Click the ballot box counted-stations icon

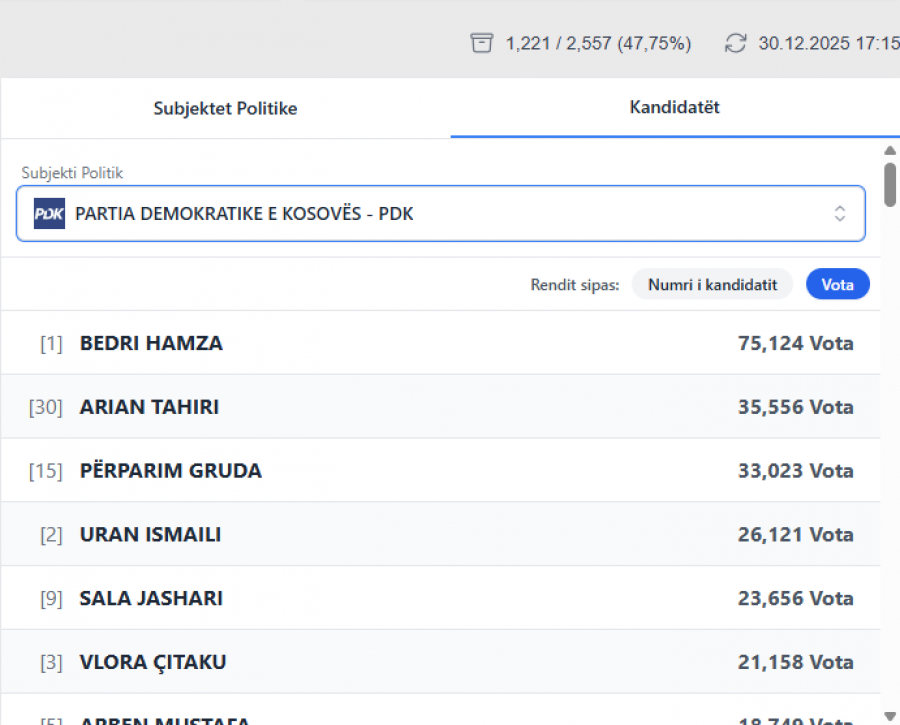click(481, 43)
